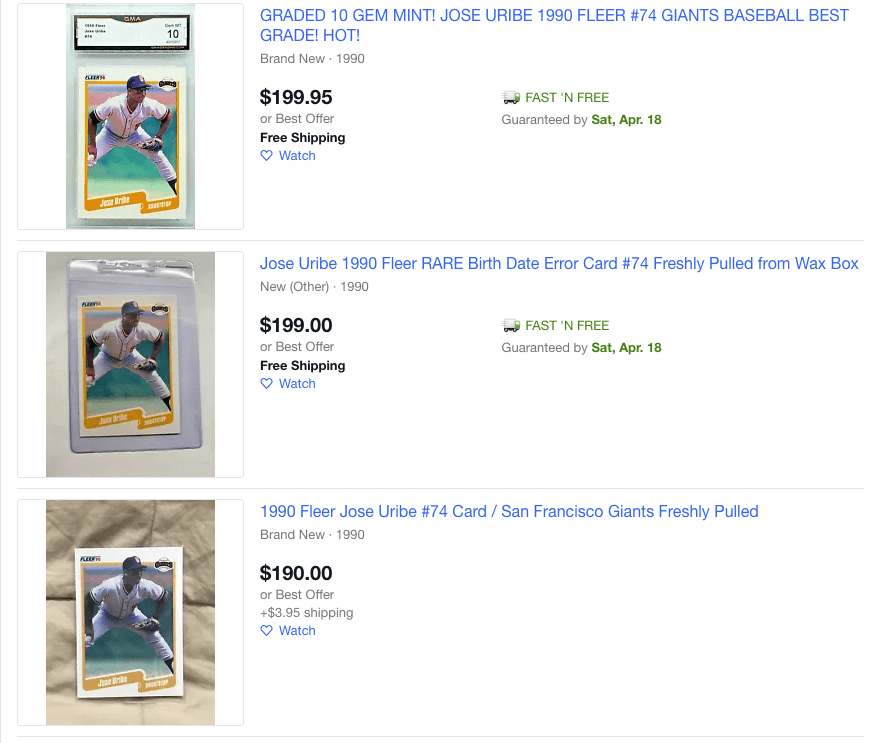Viewport: 873px width, 743px height.
Task: Open the RARE Birth Date Error Card title
Action: (559, 264)
